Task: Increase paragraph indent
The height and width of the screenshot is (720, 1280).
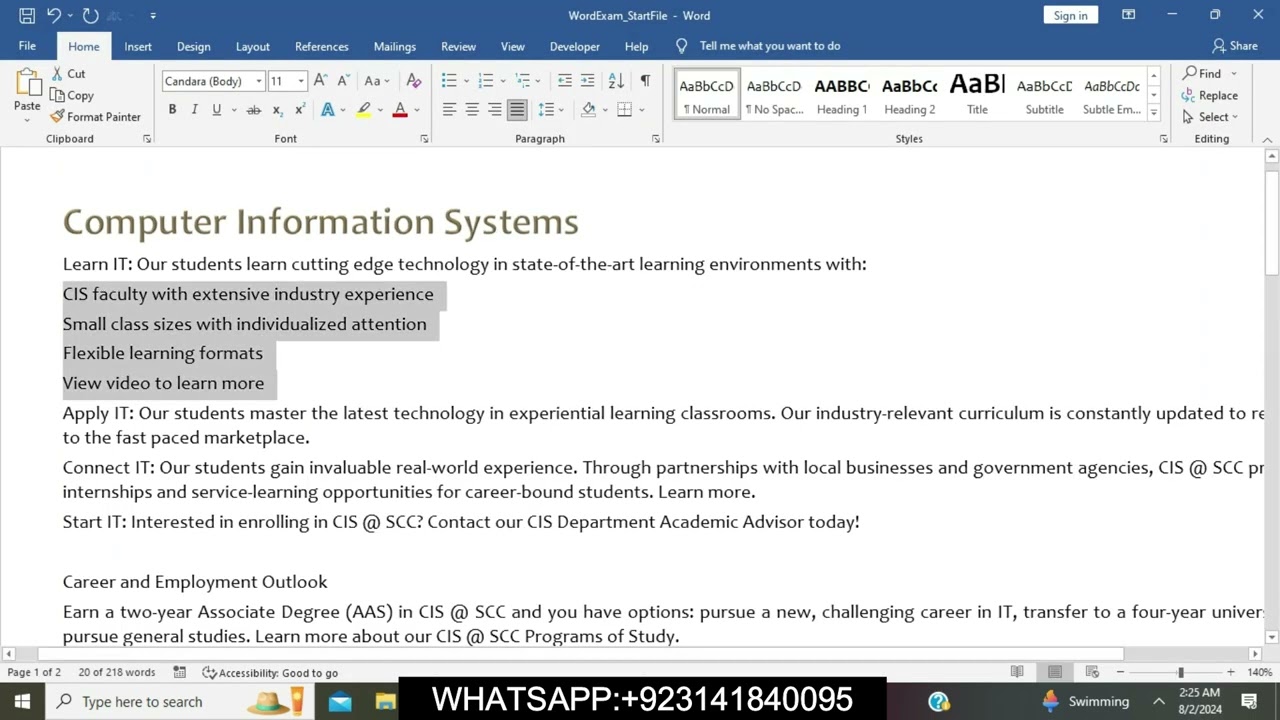Action: (588, 81)
